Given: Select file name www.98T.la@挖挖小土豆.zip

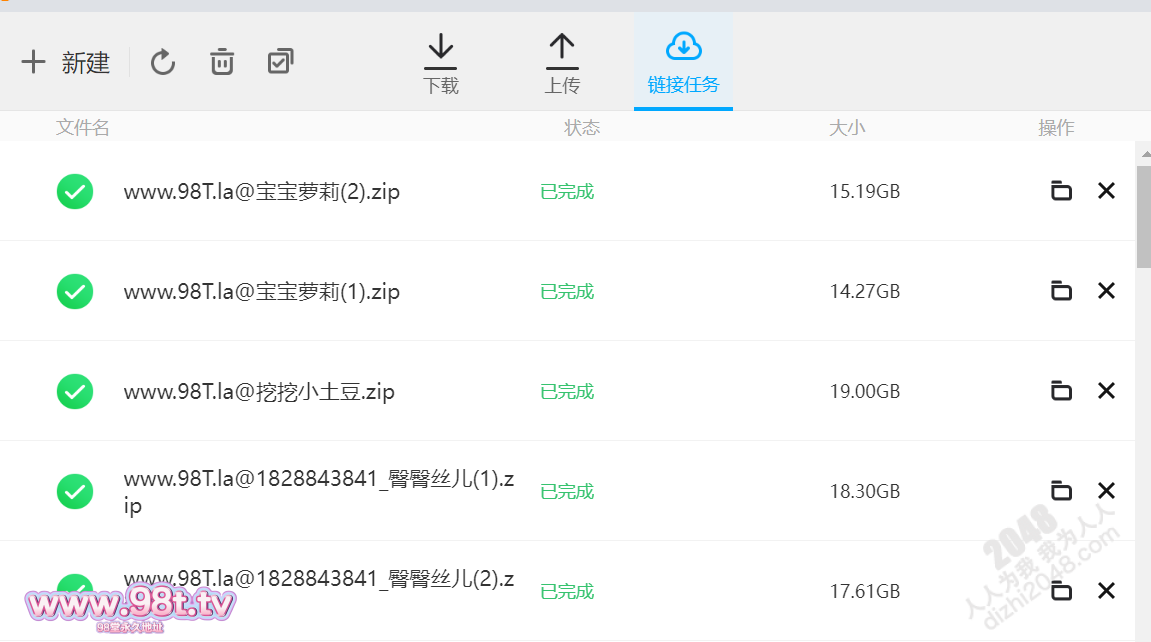Looking at the screenshot, I should click(259, 391).
